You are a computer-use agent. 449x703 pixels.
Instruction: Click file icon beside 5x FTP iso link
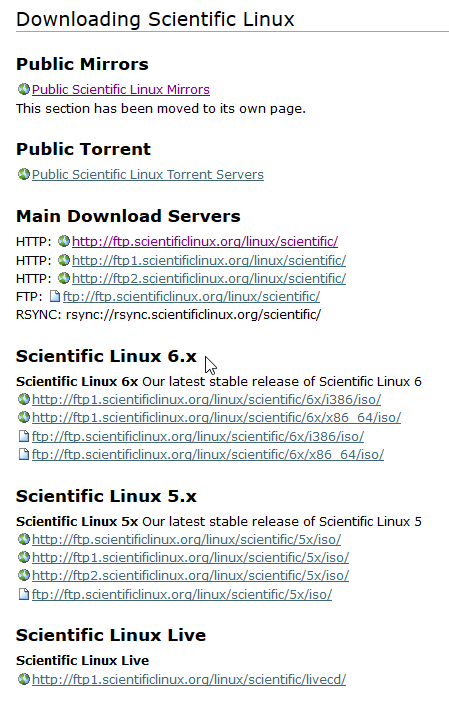click(x=24, y=595)
